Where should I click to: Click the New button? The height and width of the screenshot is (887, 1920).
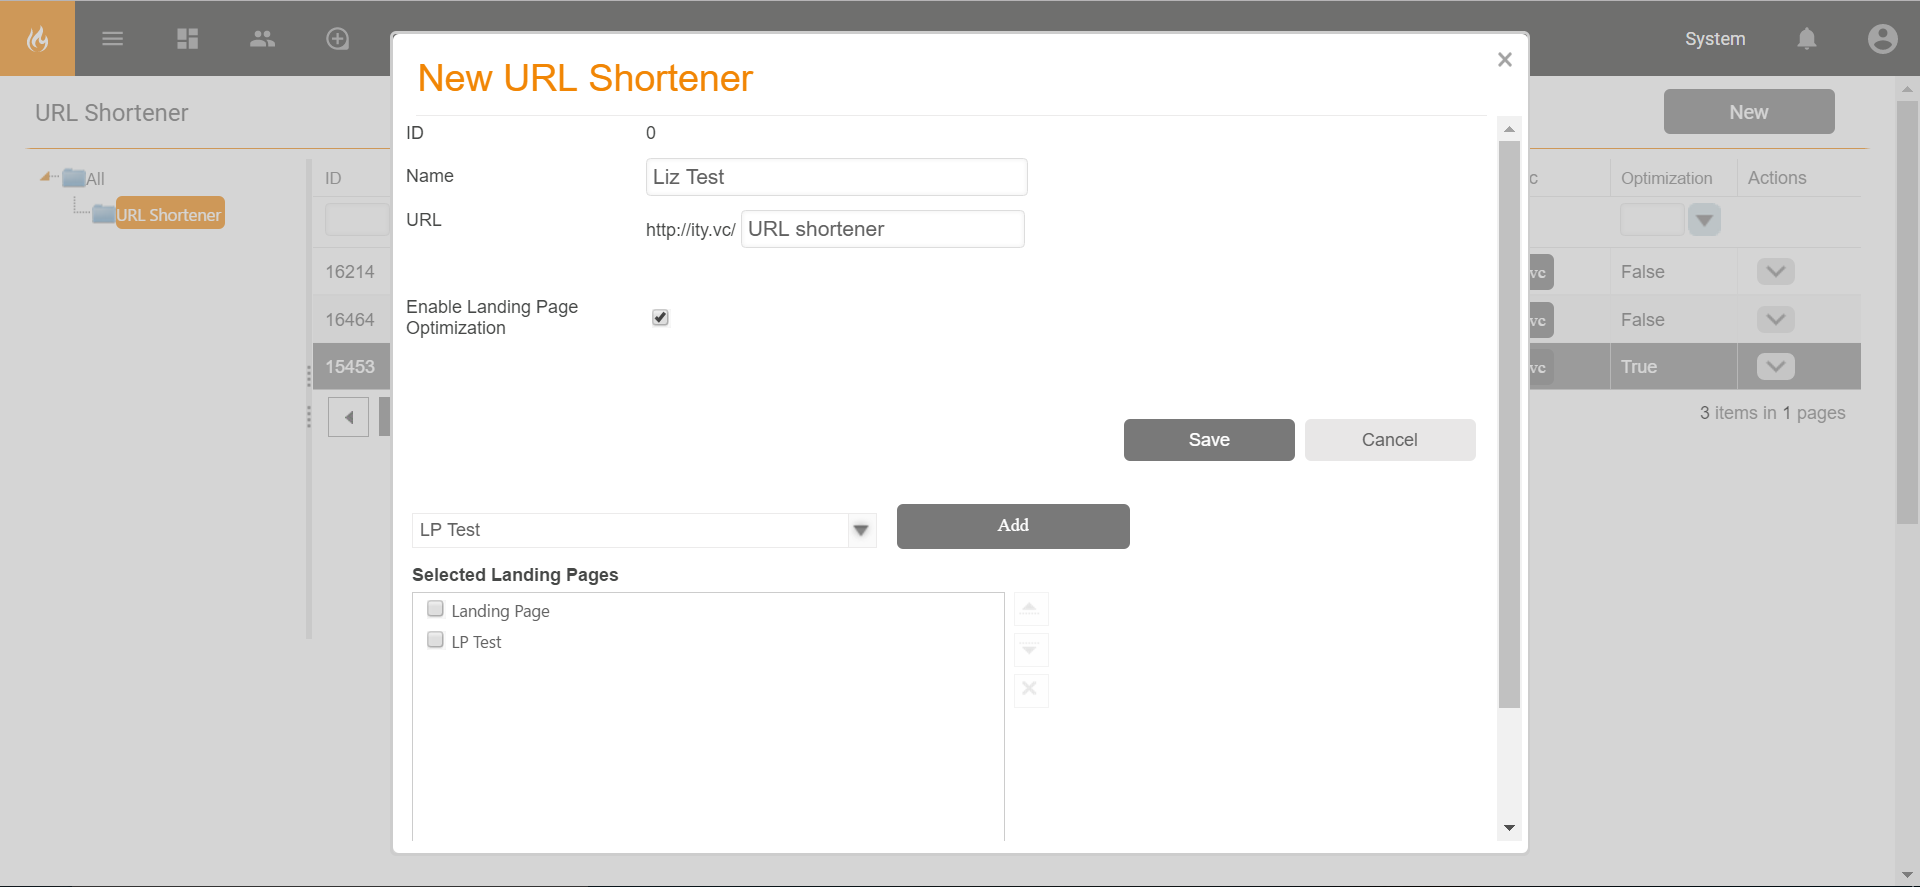[x=1749, y=112]
